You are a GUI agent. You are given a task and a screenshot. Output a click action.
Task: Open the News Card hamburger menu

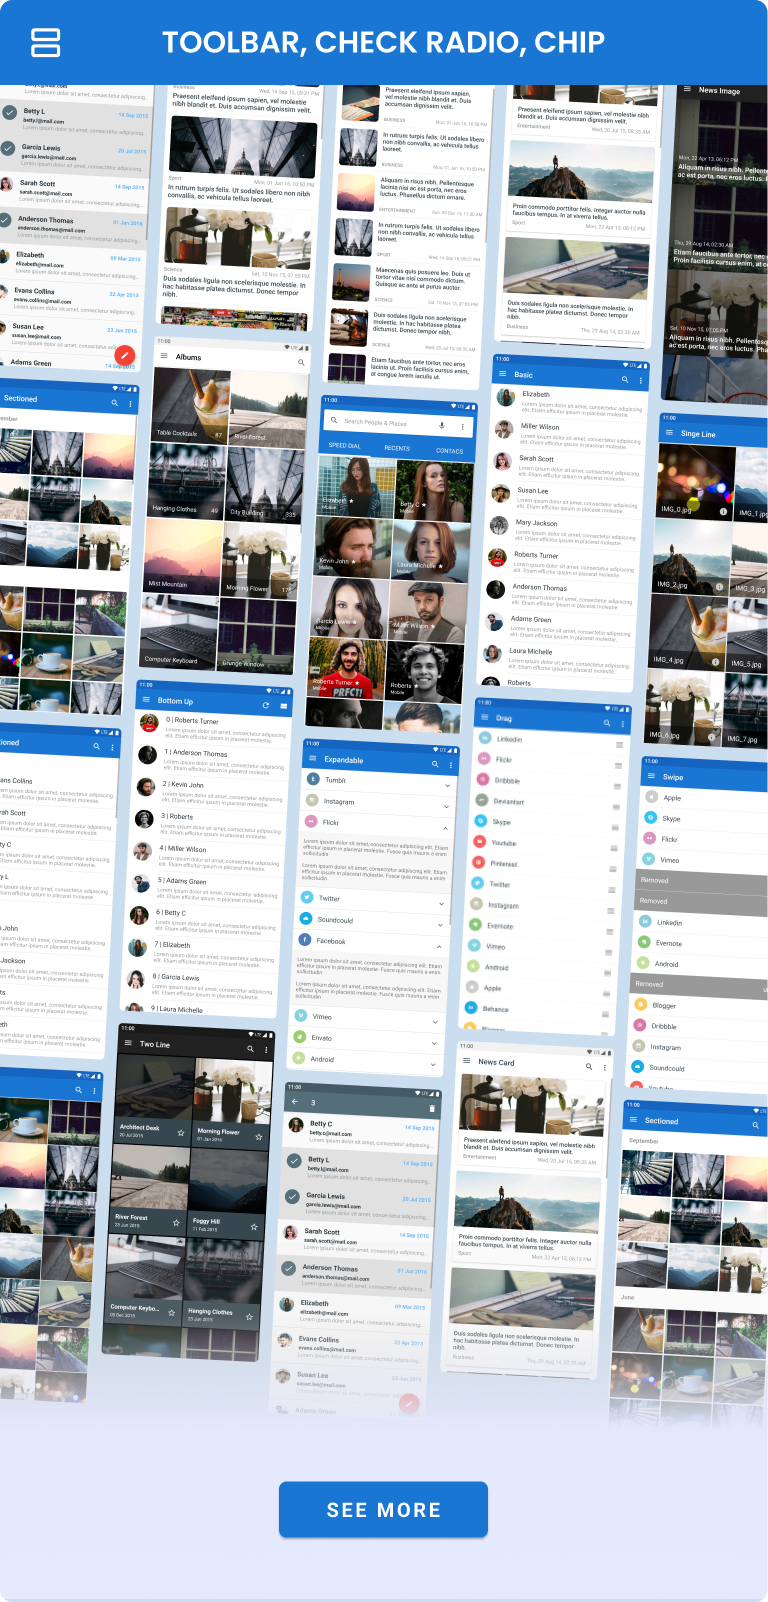click(466, 1061)
